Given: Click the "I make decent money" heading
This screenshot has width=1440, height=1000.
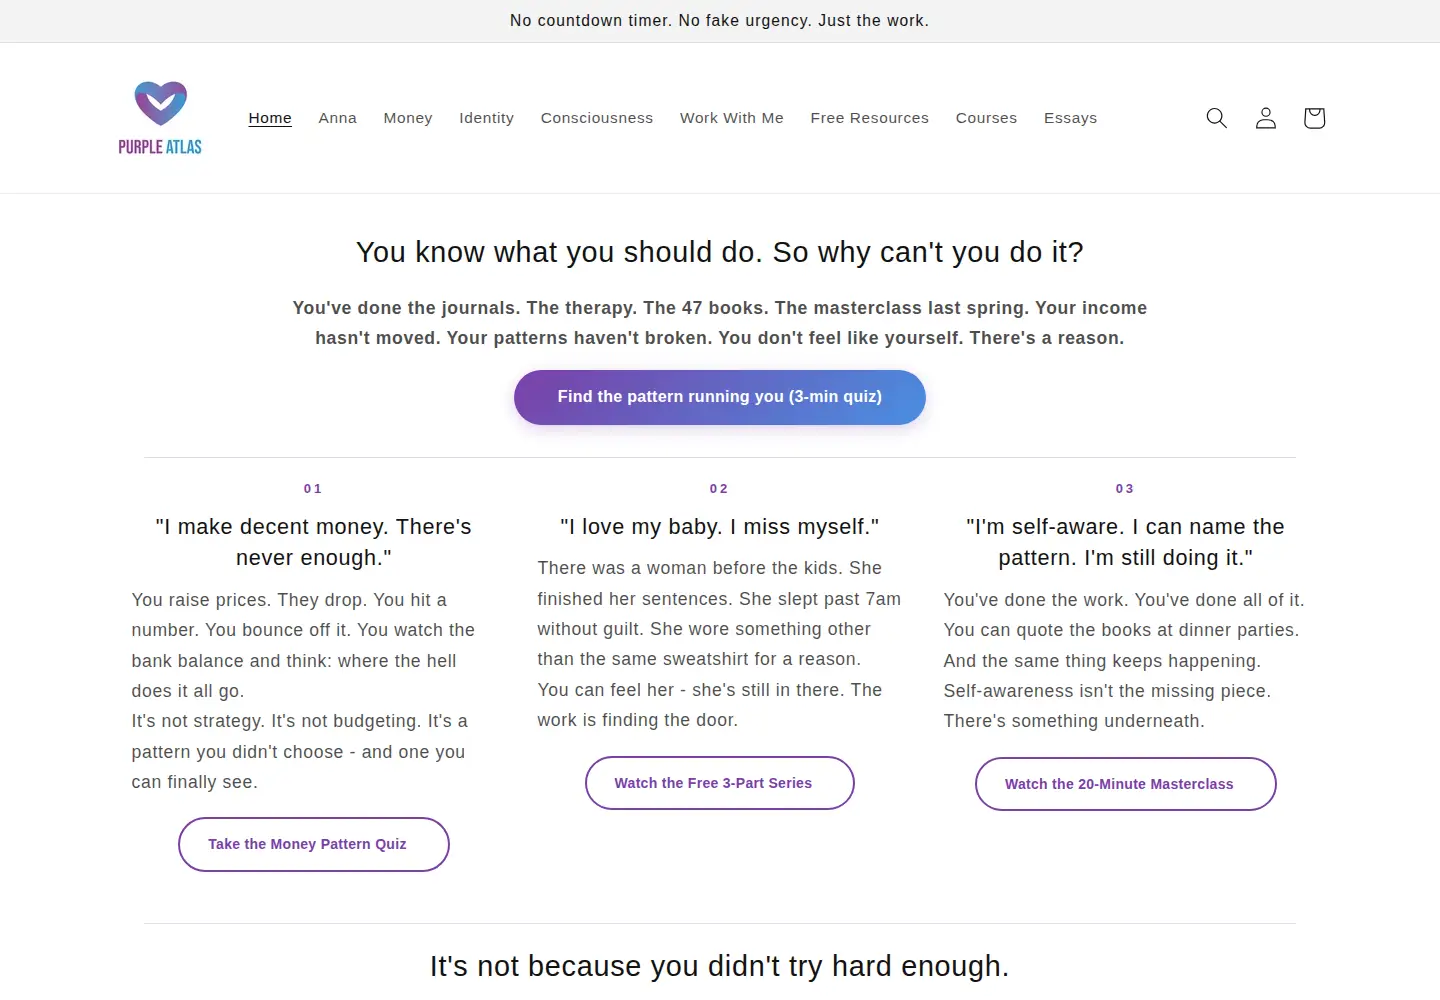Looking at the screenshot, I should click(x=314, y=542).
